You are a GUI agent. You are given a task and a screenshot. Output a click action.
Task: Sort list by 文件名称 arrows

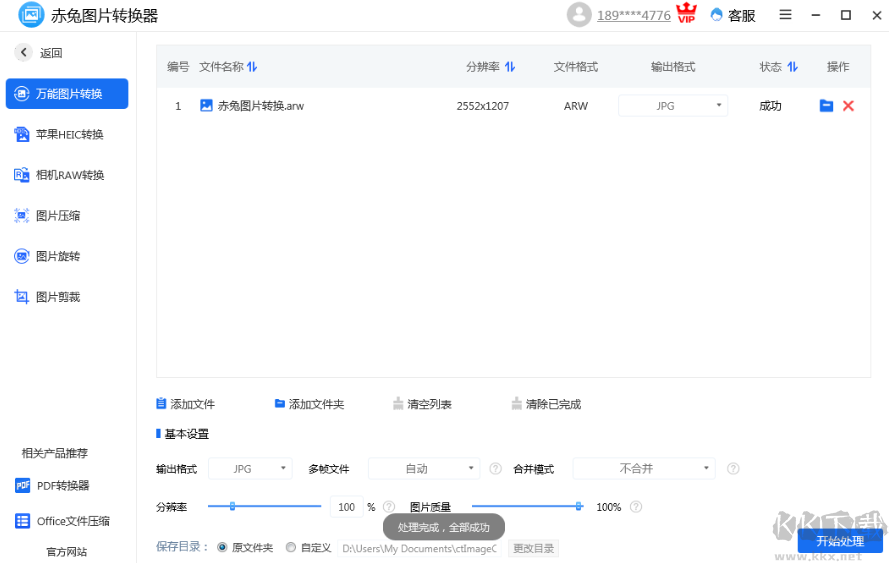[x=252, y=67]
